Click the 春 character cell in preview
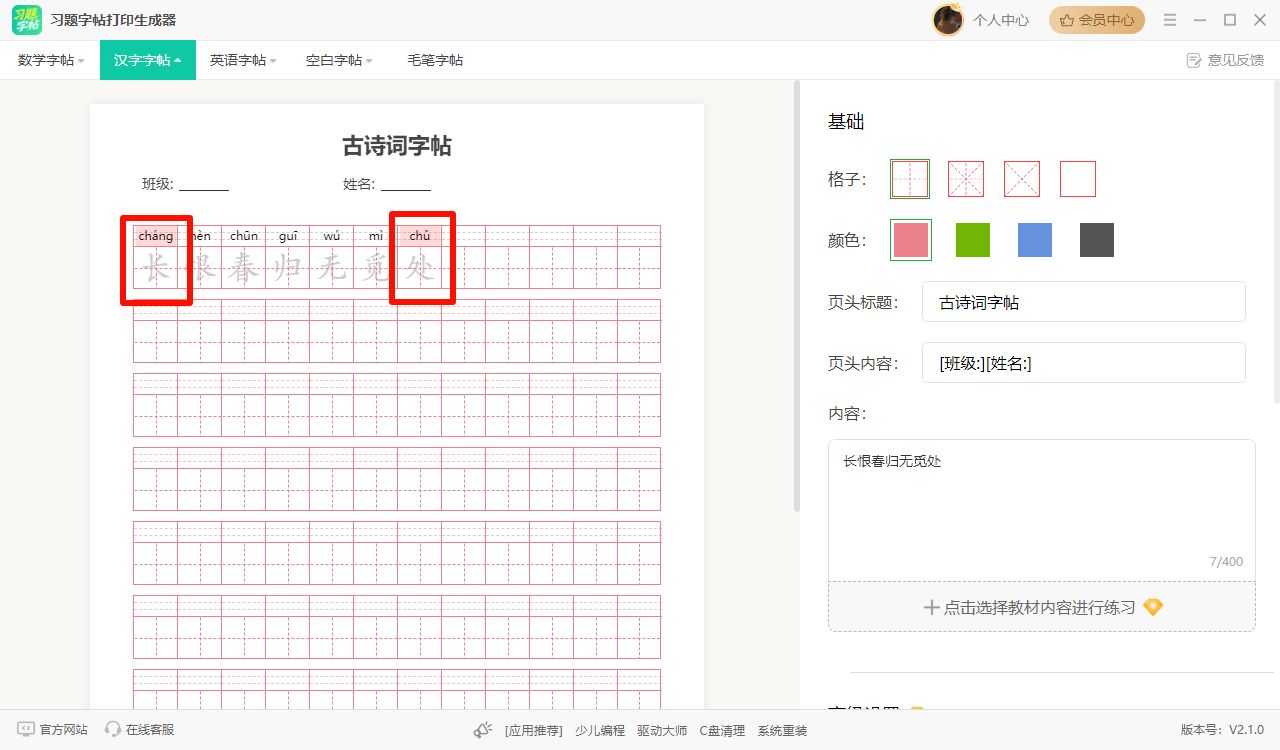The height and width of the screenshot is (750, 1280). [x=243, y=268]
